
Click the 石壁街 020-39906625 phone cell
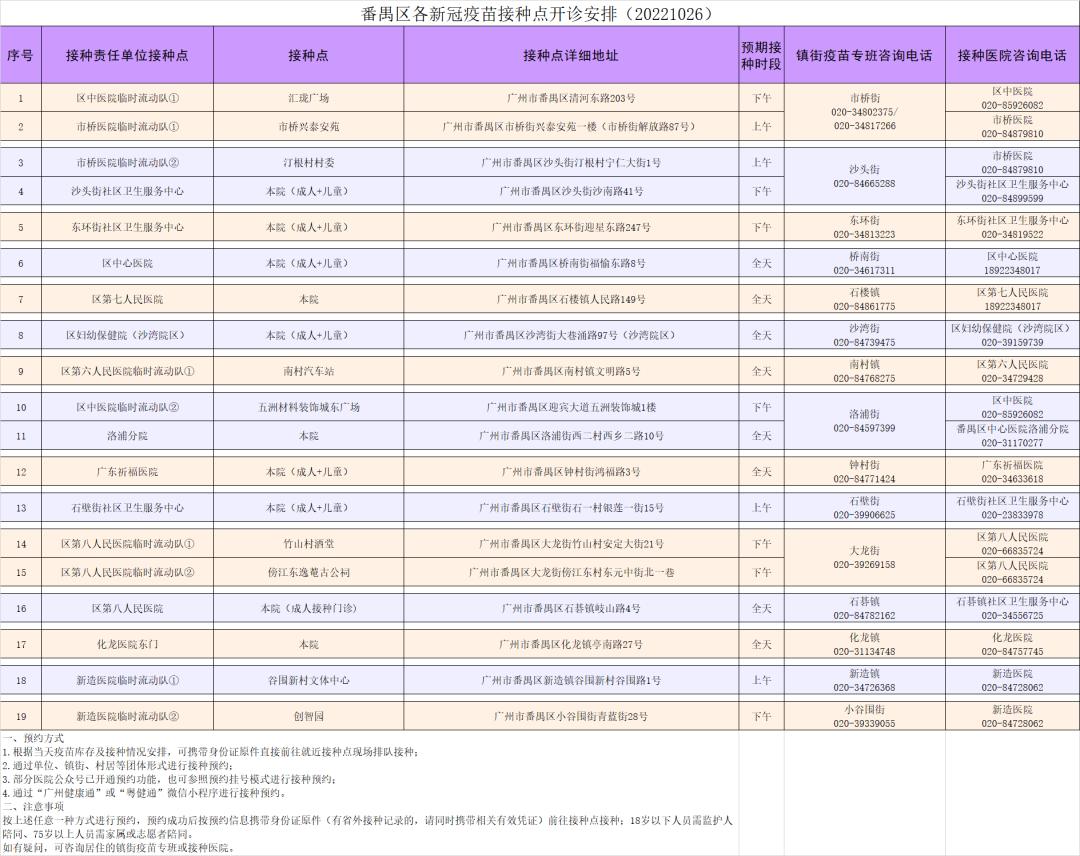pos(864,508)
